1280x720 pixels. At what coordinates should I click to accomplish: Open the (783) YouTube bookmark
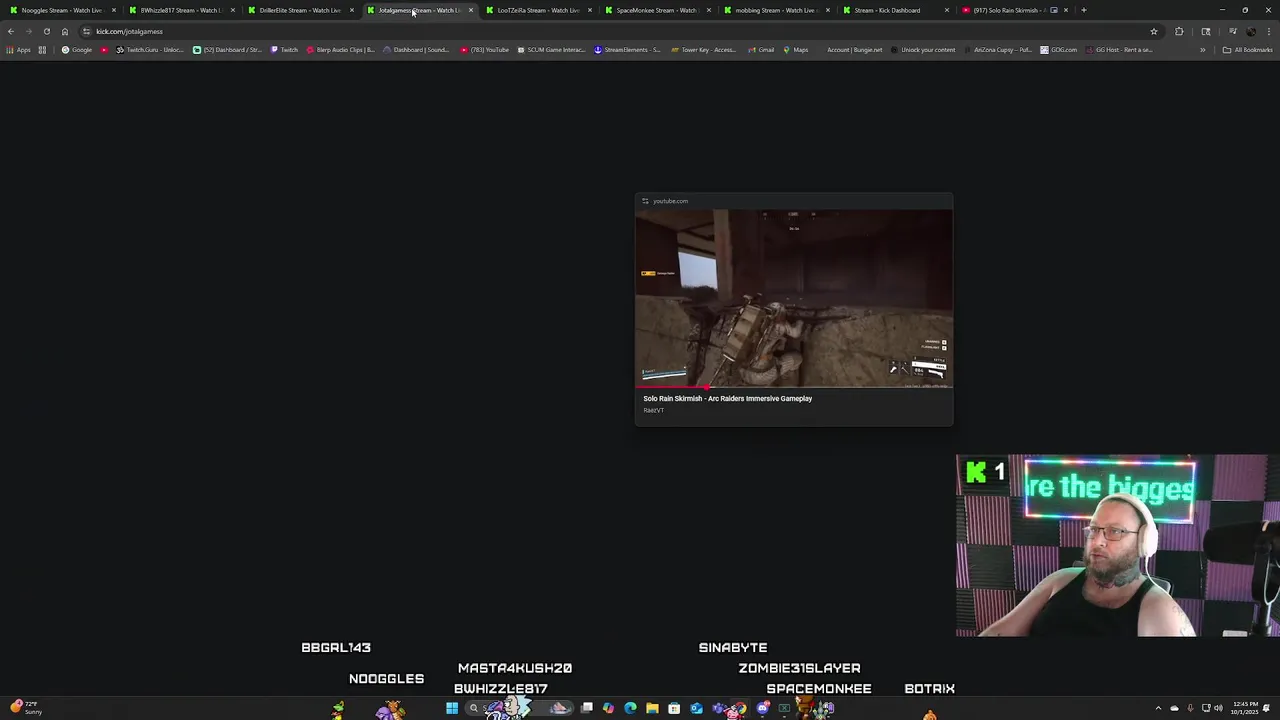point(485,50)
